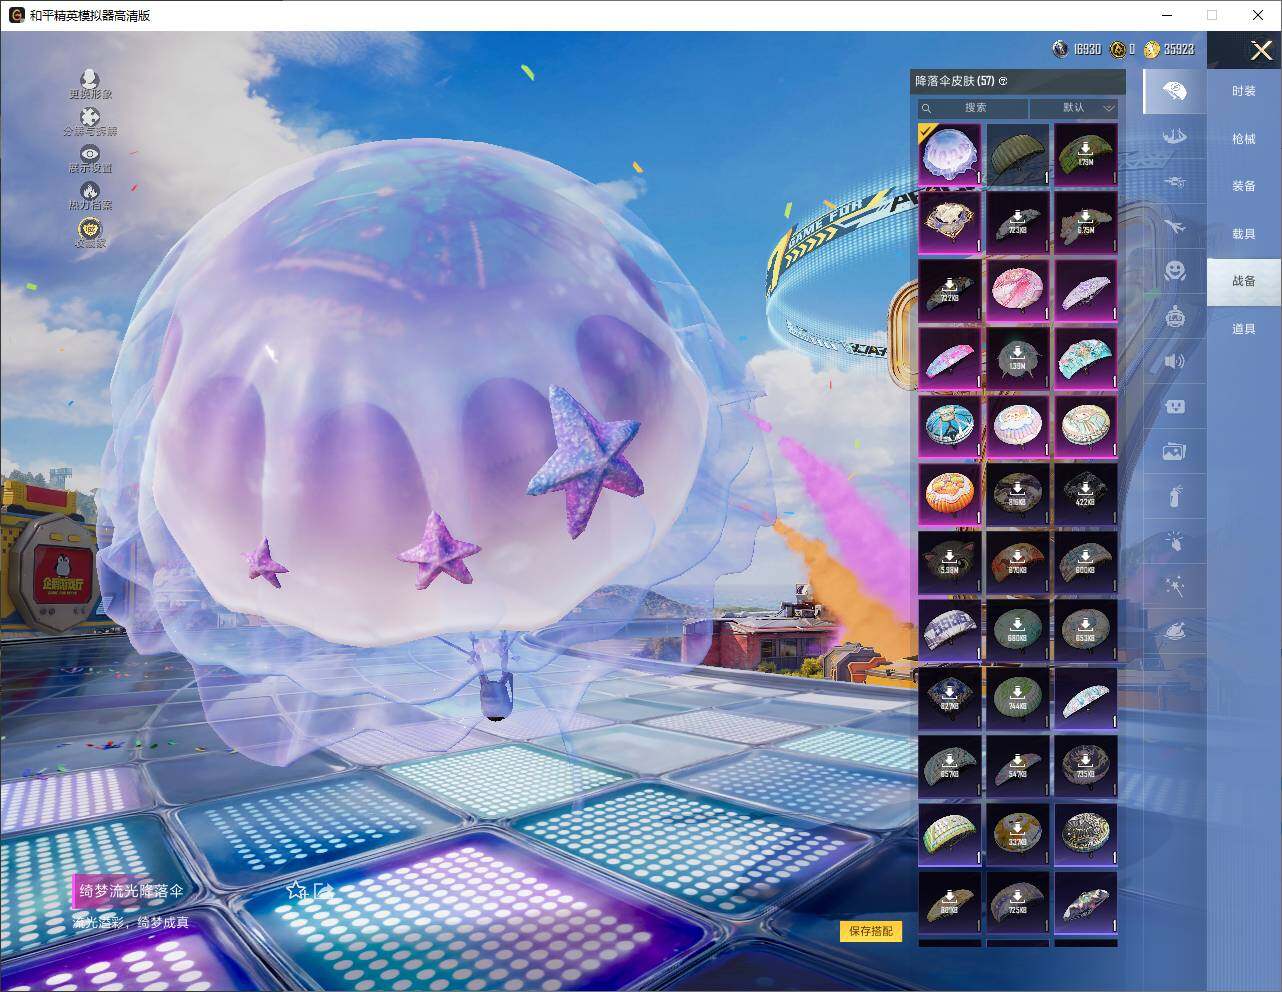Select the airplane skin category icon

(1175, 227)
